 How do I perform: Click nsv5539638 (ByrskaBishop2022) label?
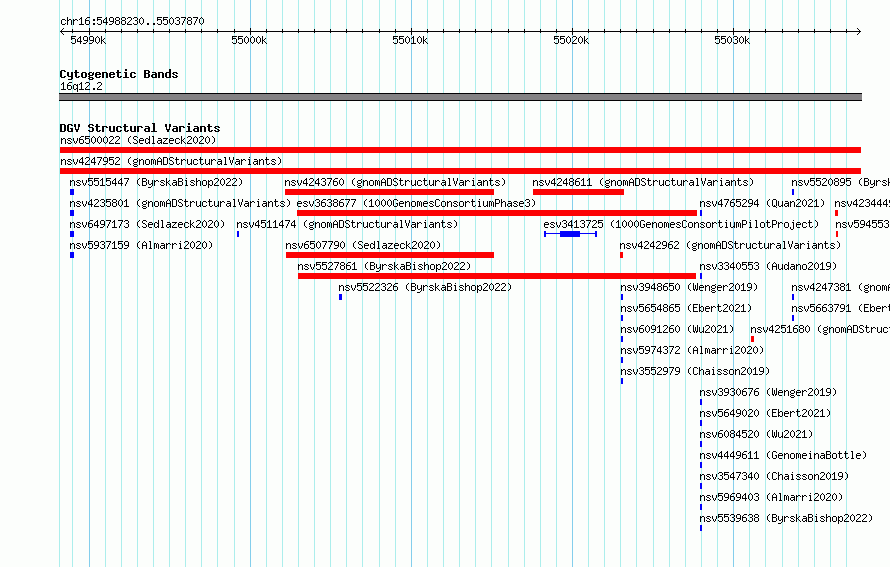click(x=786, y=518)
